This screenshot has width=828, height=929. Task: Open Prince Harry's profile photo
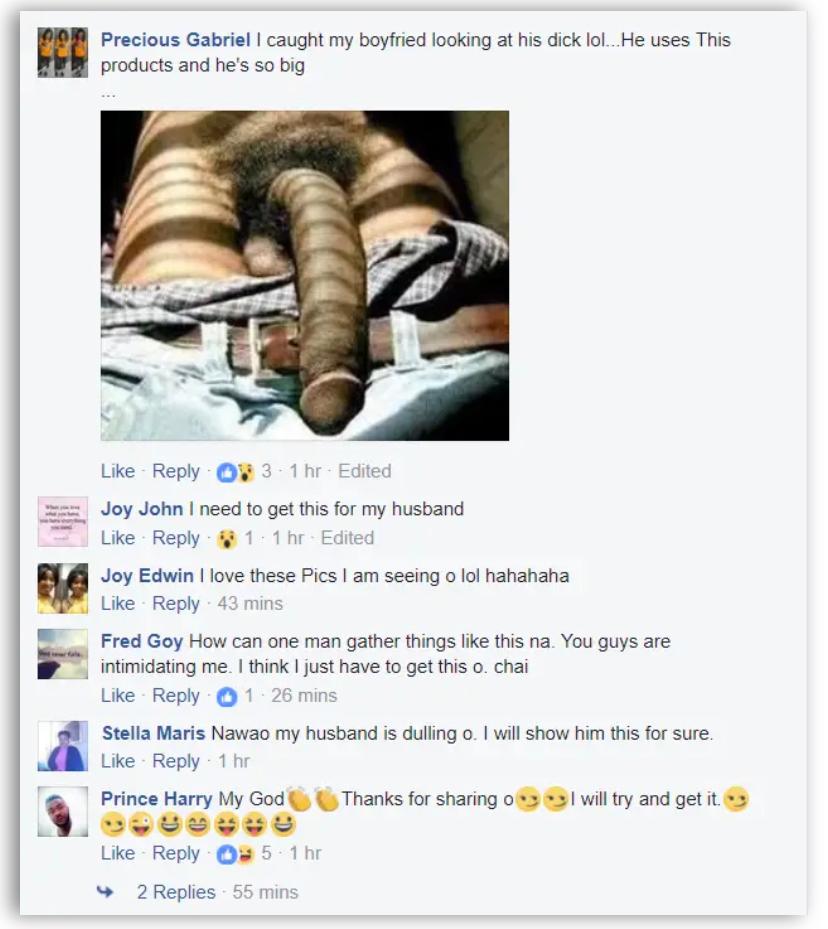(x=63, y=811)
